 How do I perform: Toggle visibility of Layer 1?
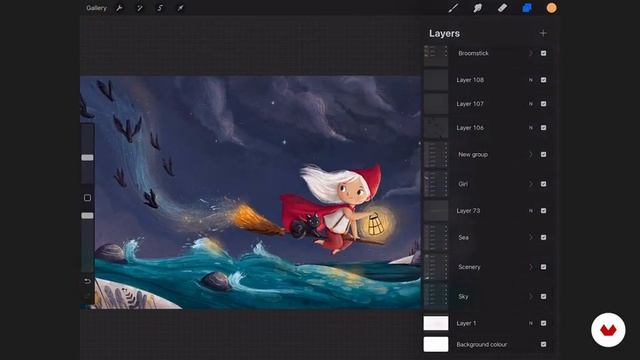pyautogui.click(x=543, y=323)
